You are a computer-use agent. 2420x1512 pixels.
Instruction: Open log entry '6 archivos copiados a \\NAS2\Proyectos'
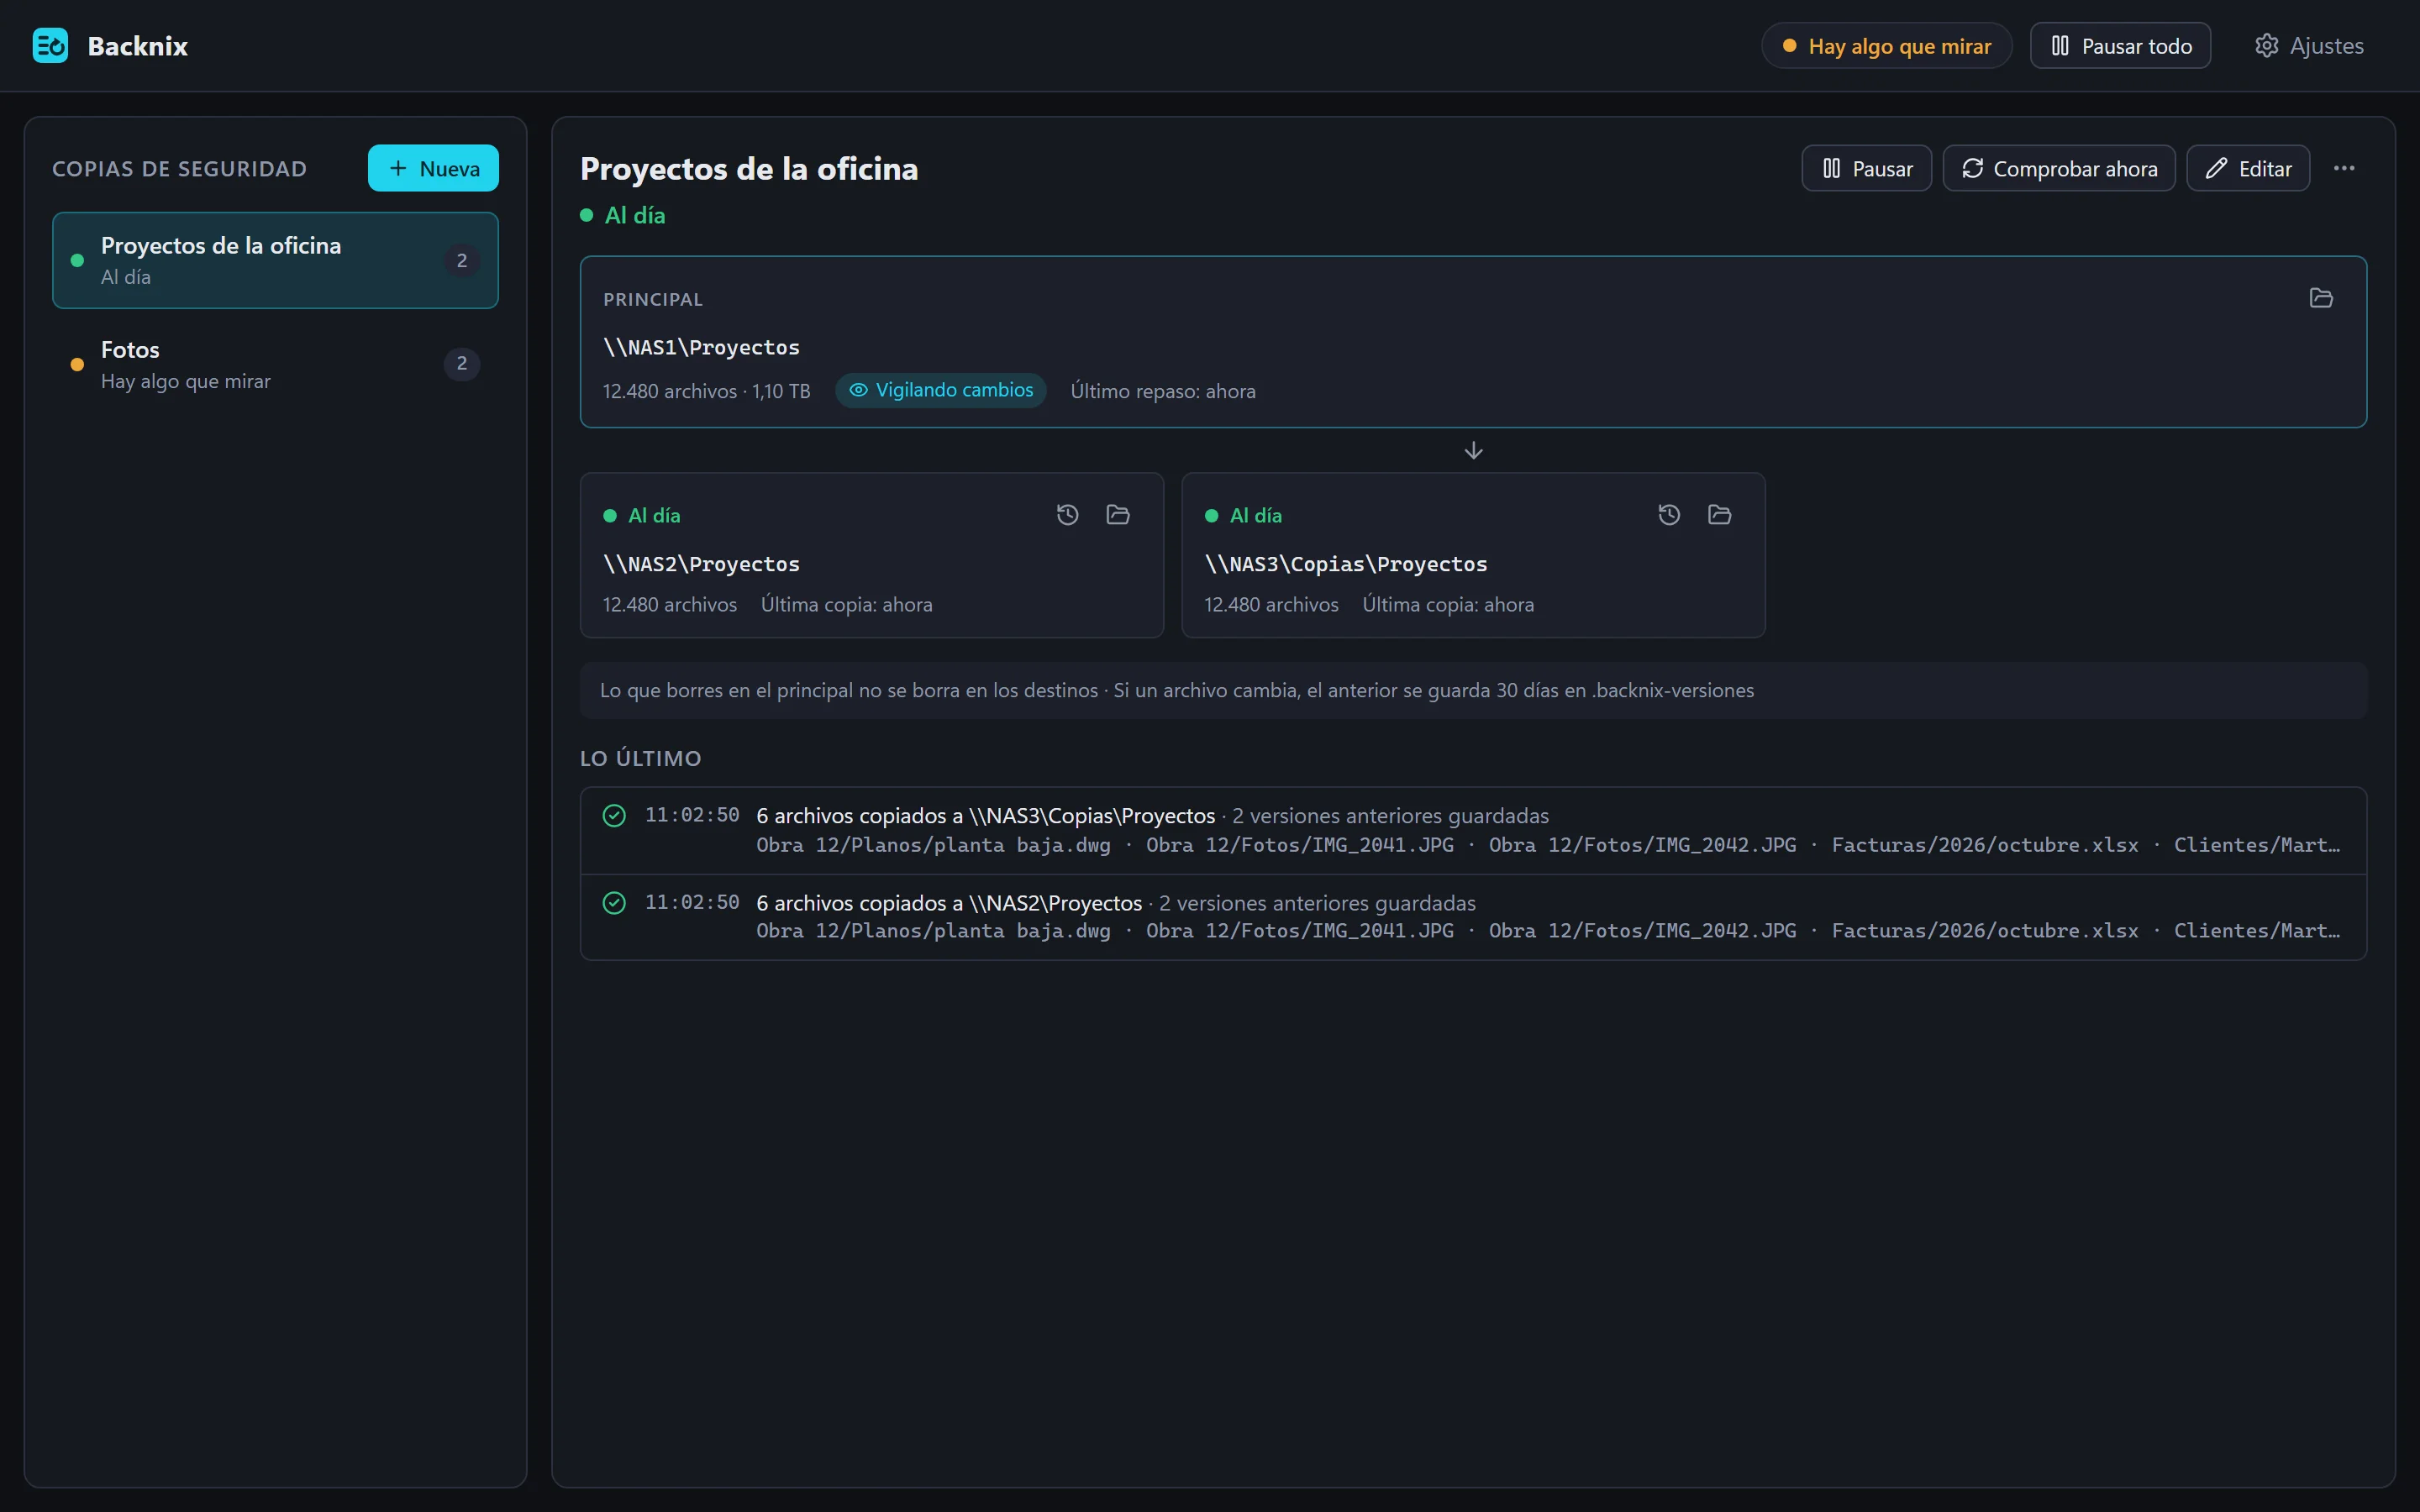1473,917
